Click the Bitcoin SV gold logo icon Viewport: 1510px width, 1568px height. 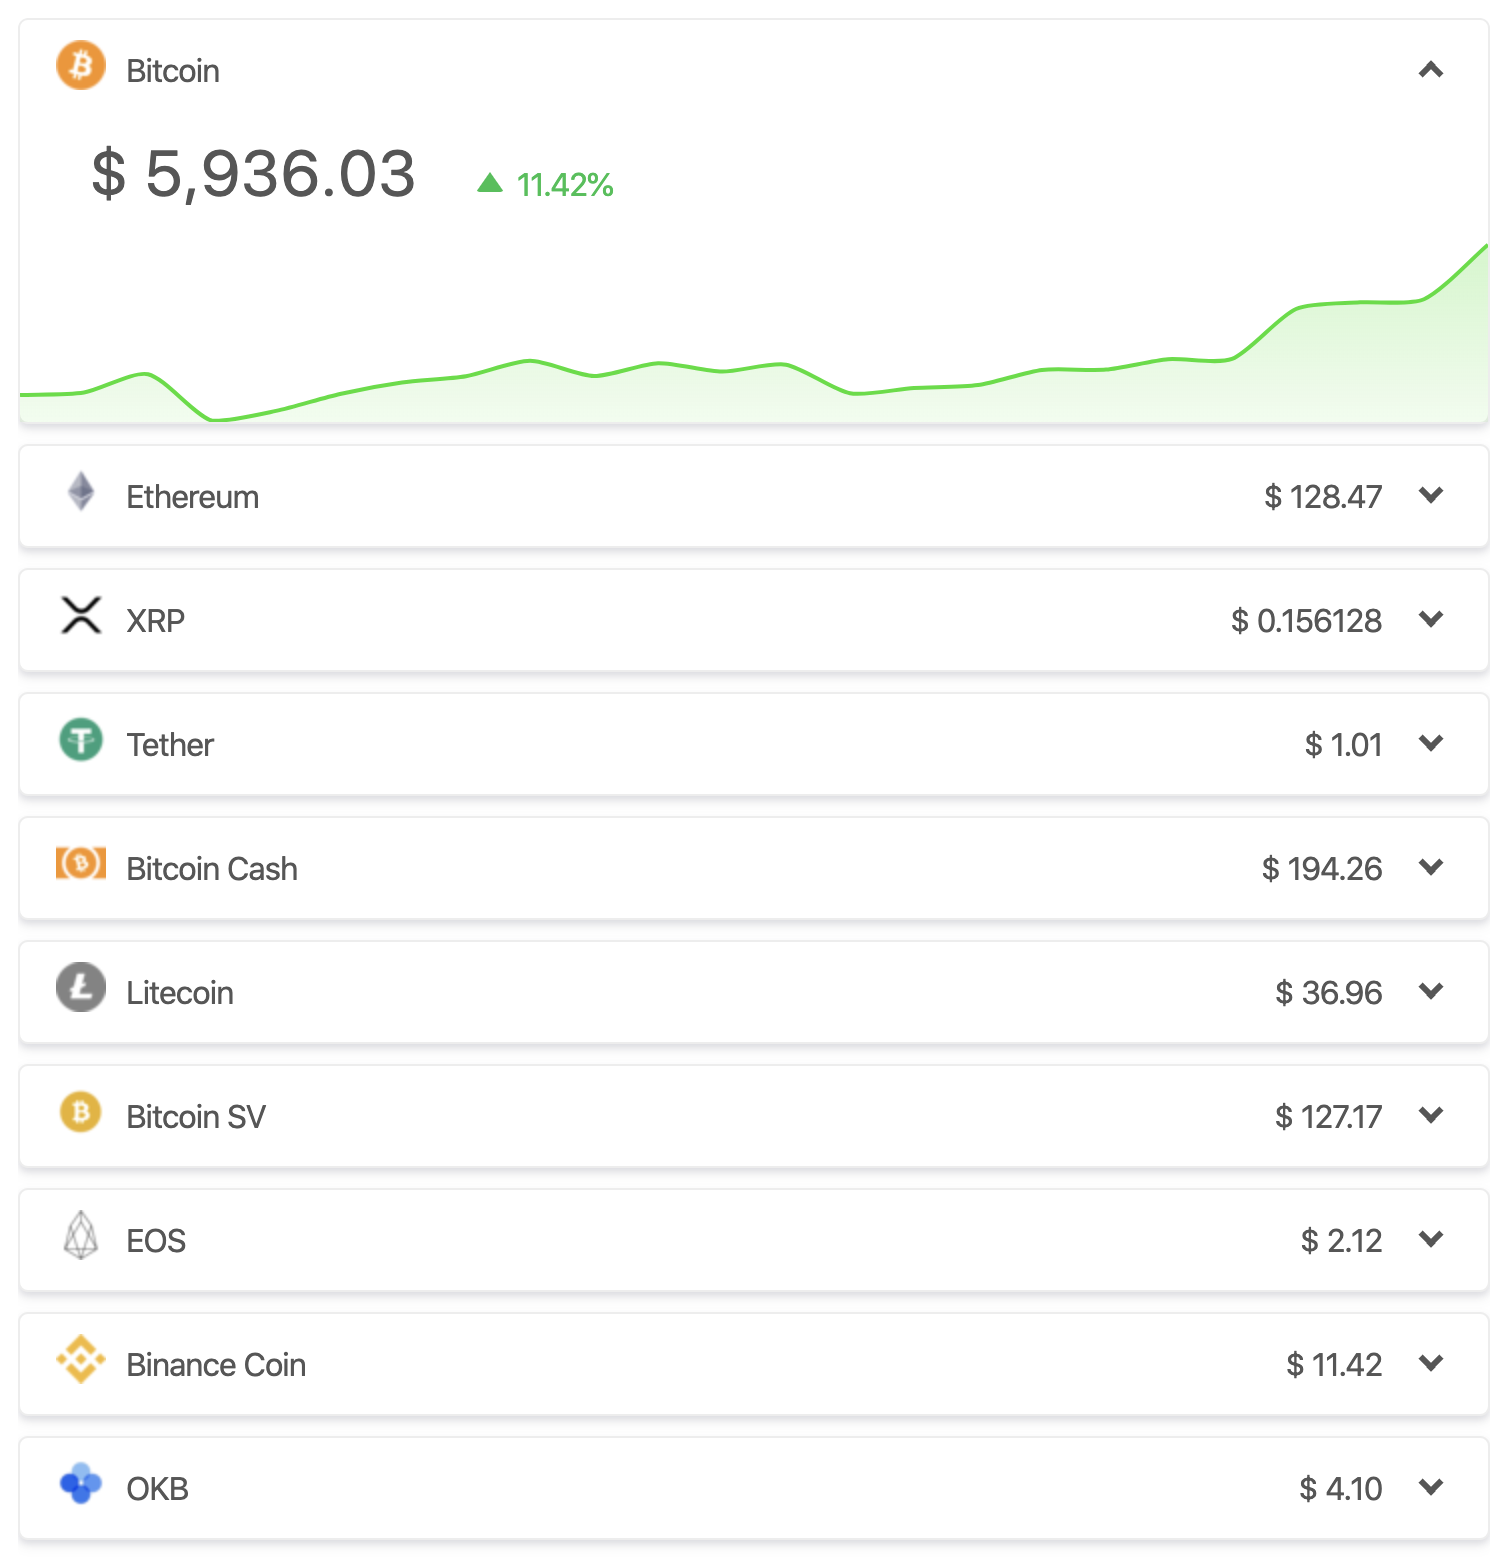[x=81, y=1112]
